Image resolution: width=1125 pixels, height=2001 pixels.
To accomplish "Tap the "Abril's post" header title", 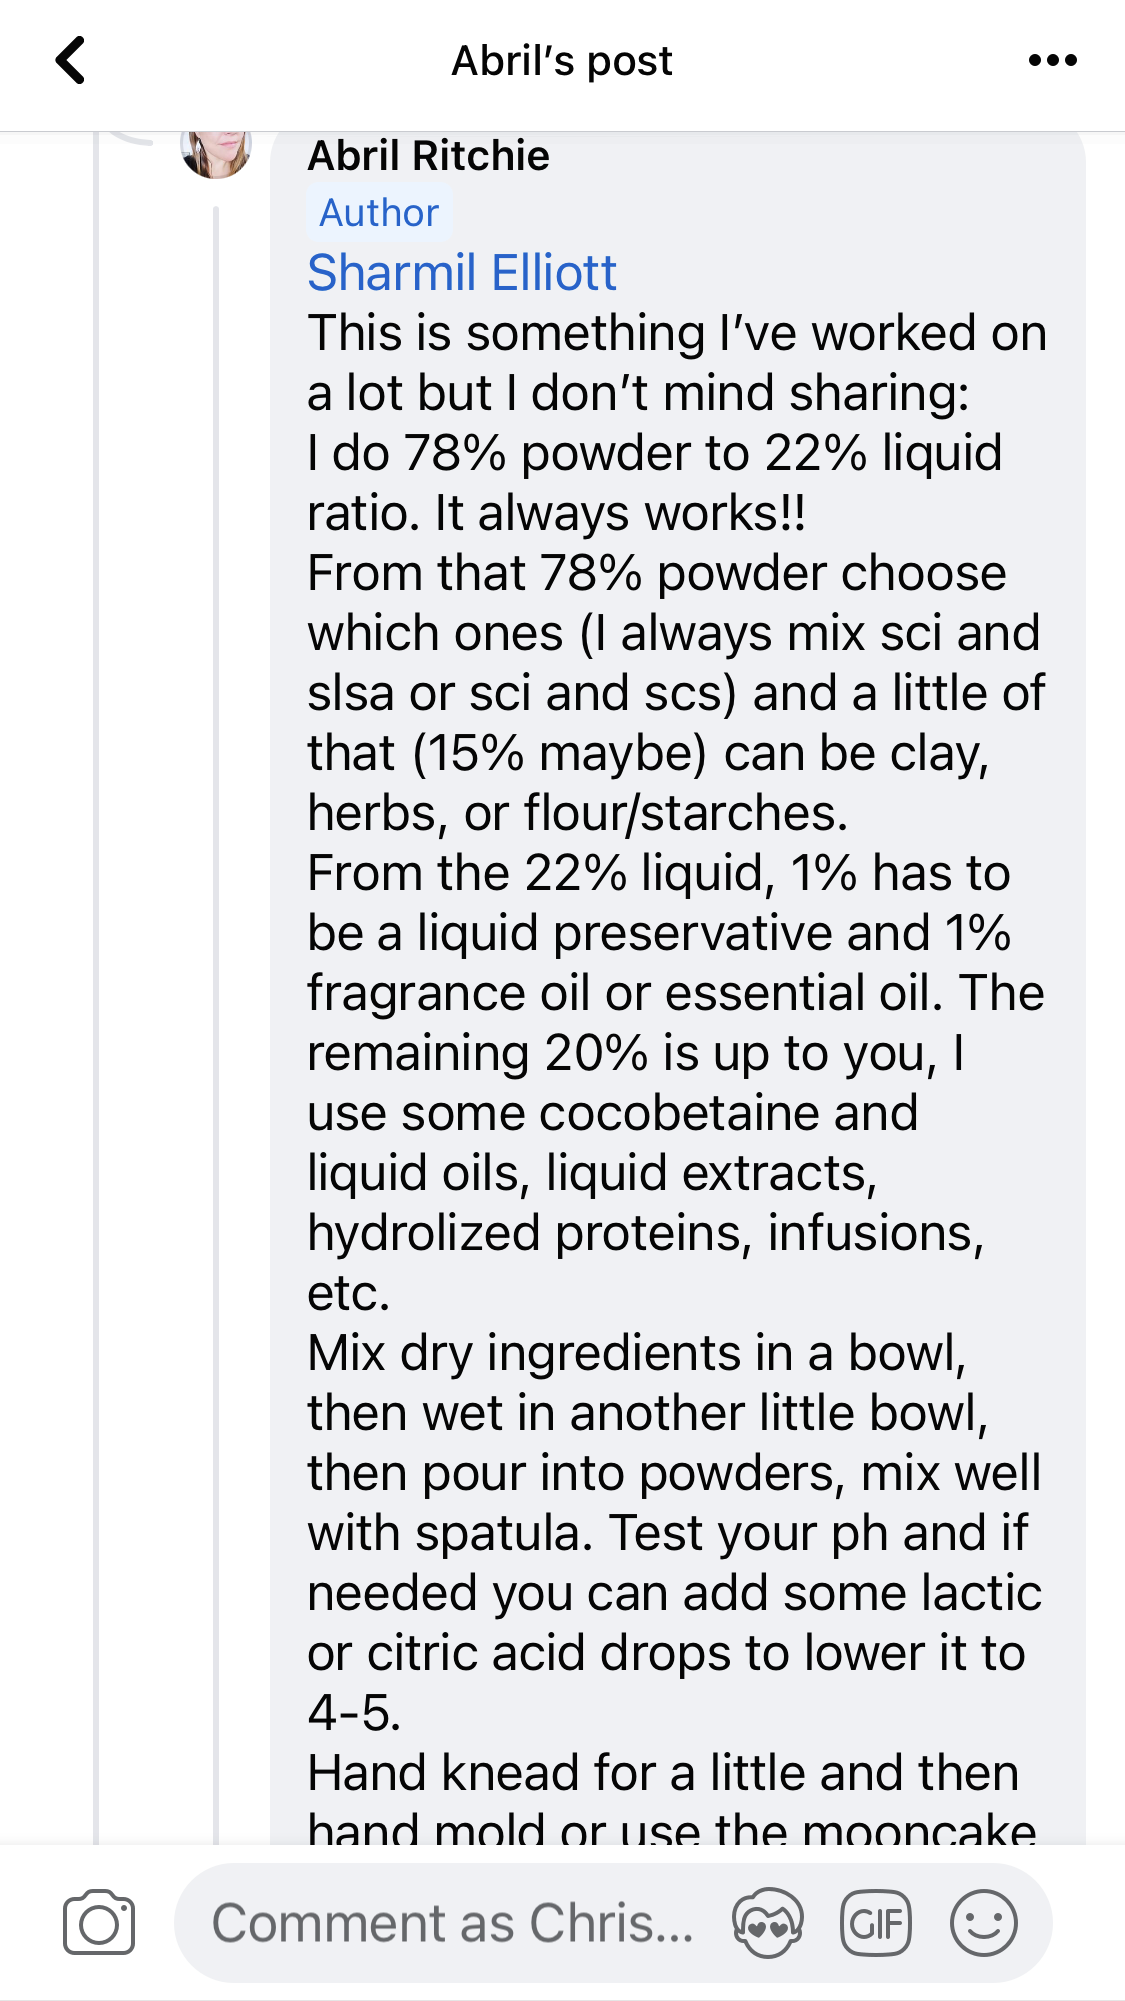I will 562,61.
